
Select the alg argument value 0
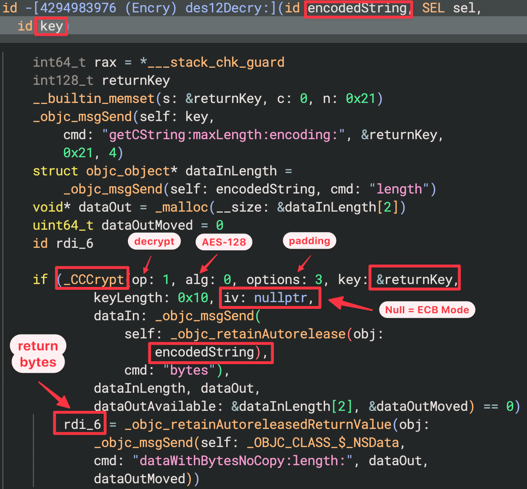(227, 280)
